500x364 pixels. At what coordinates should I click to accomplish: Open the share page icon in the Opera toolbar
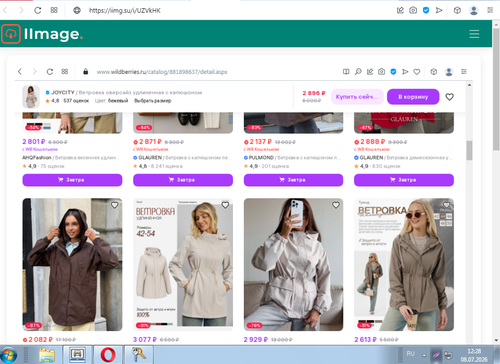point(400,10)
